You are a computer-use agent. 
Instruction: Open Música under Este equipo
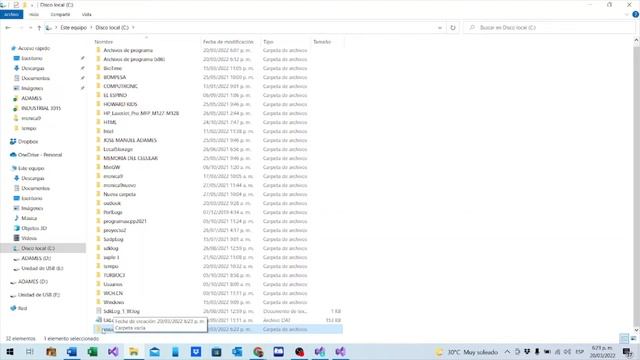pos(29,218)
